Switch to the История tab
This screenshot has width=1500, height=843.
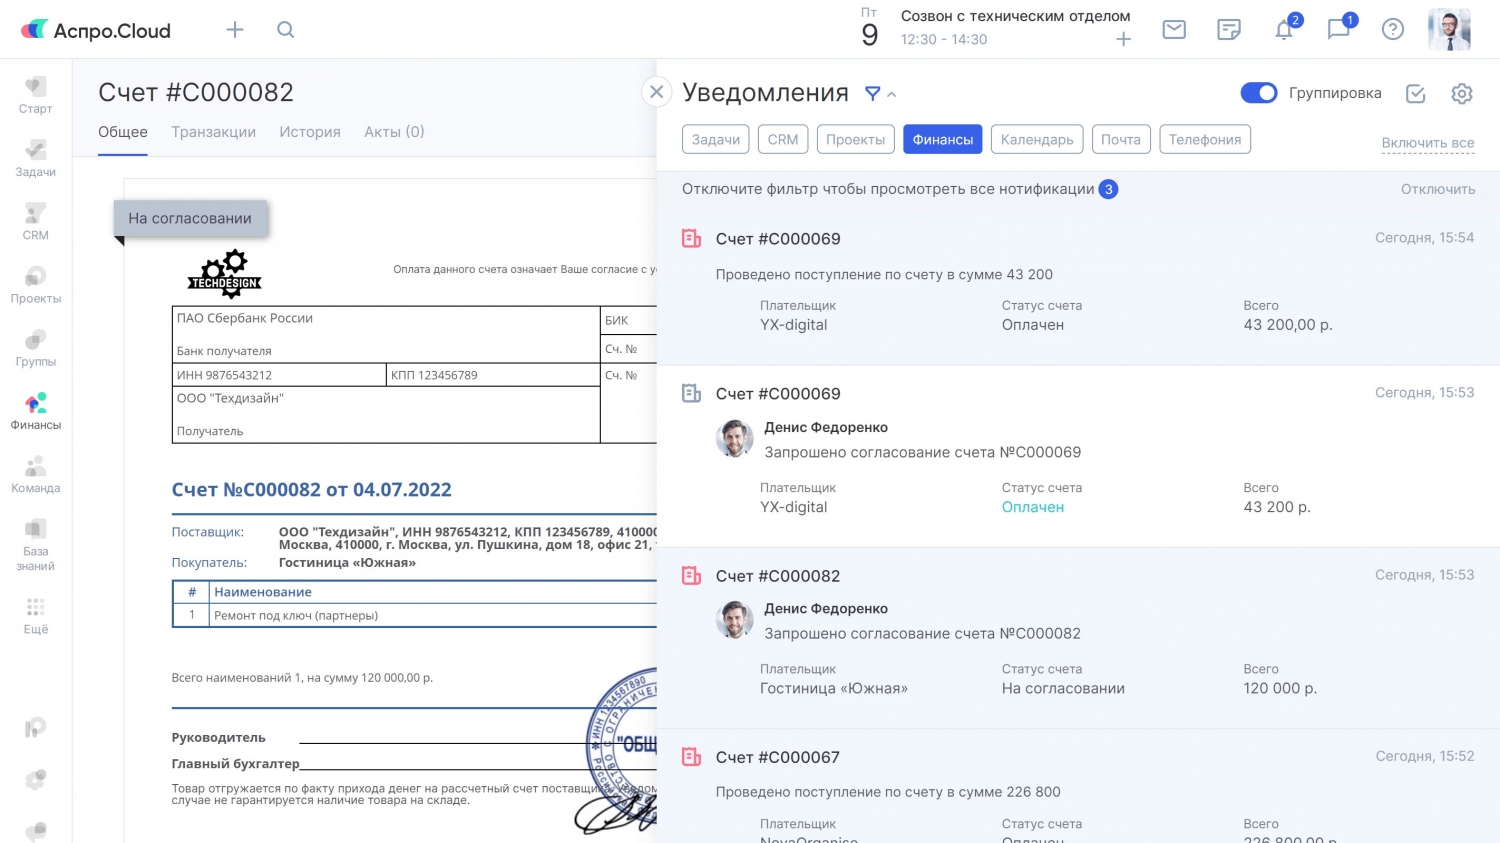[x=310, y=132]
